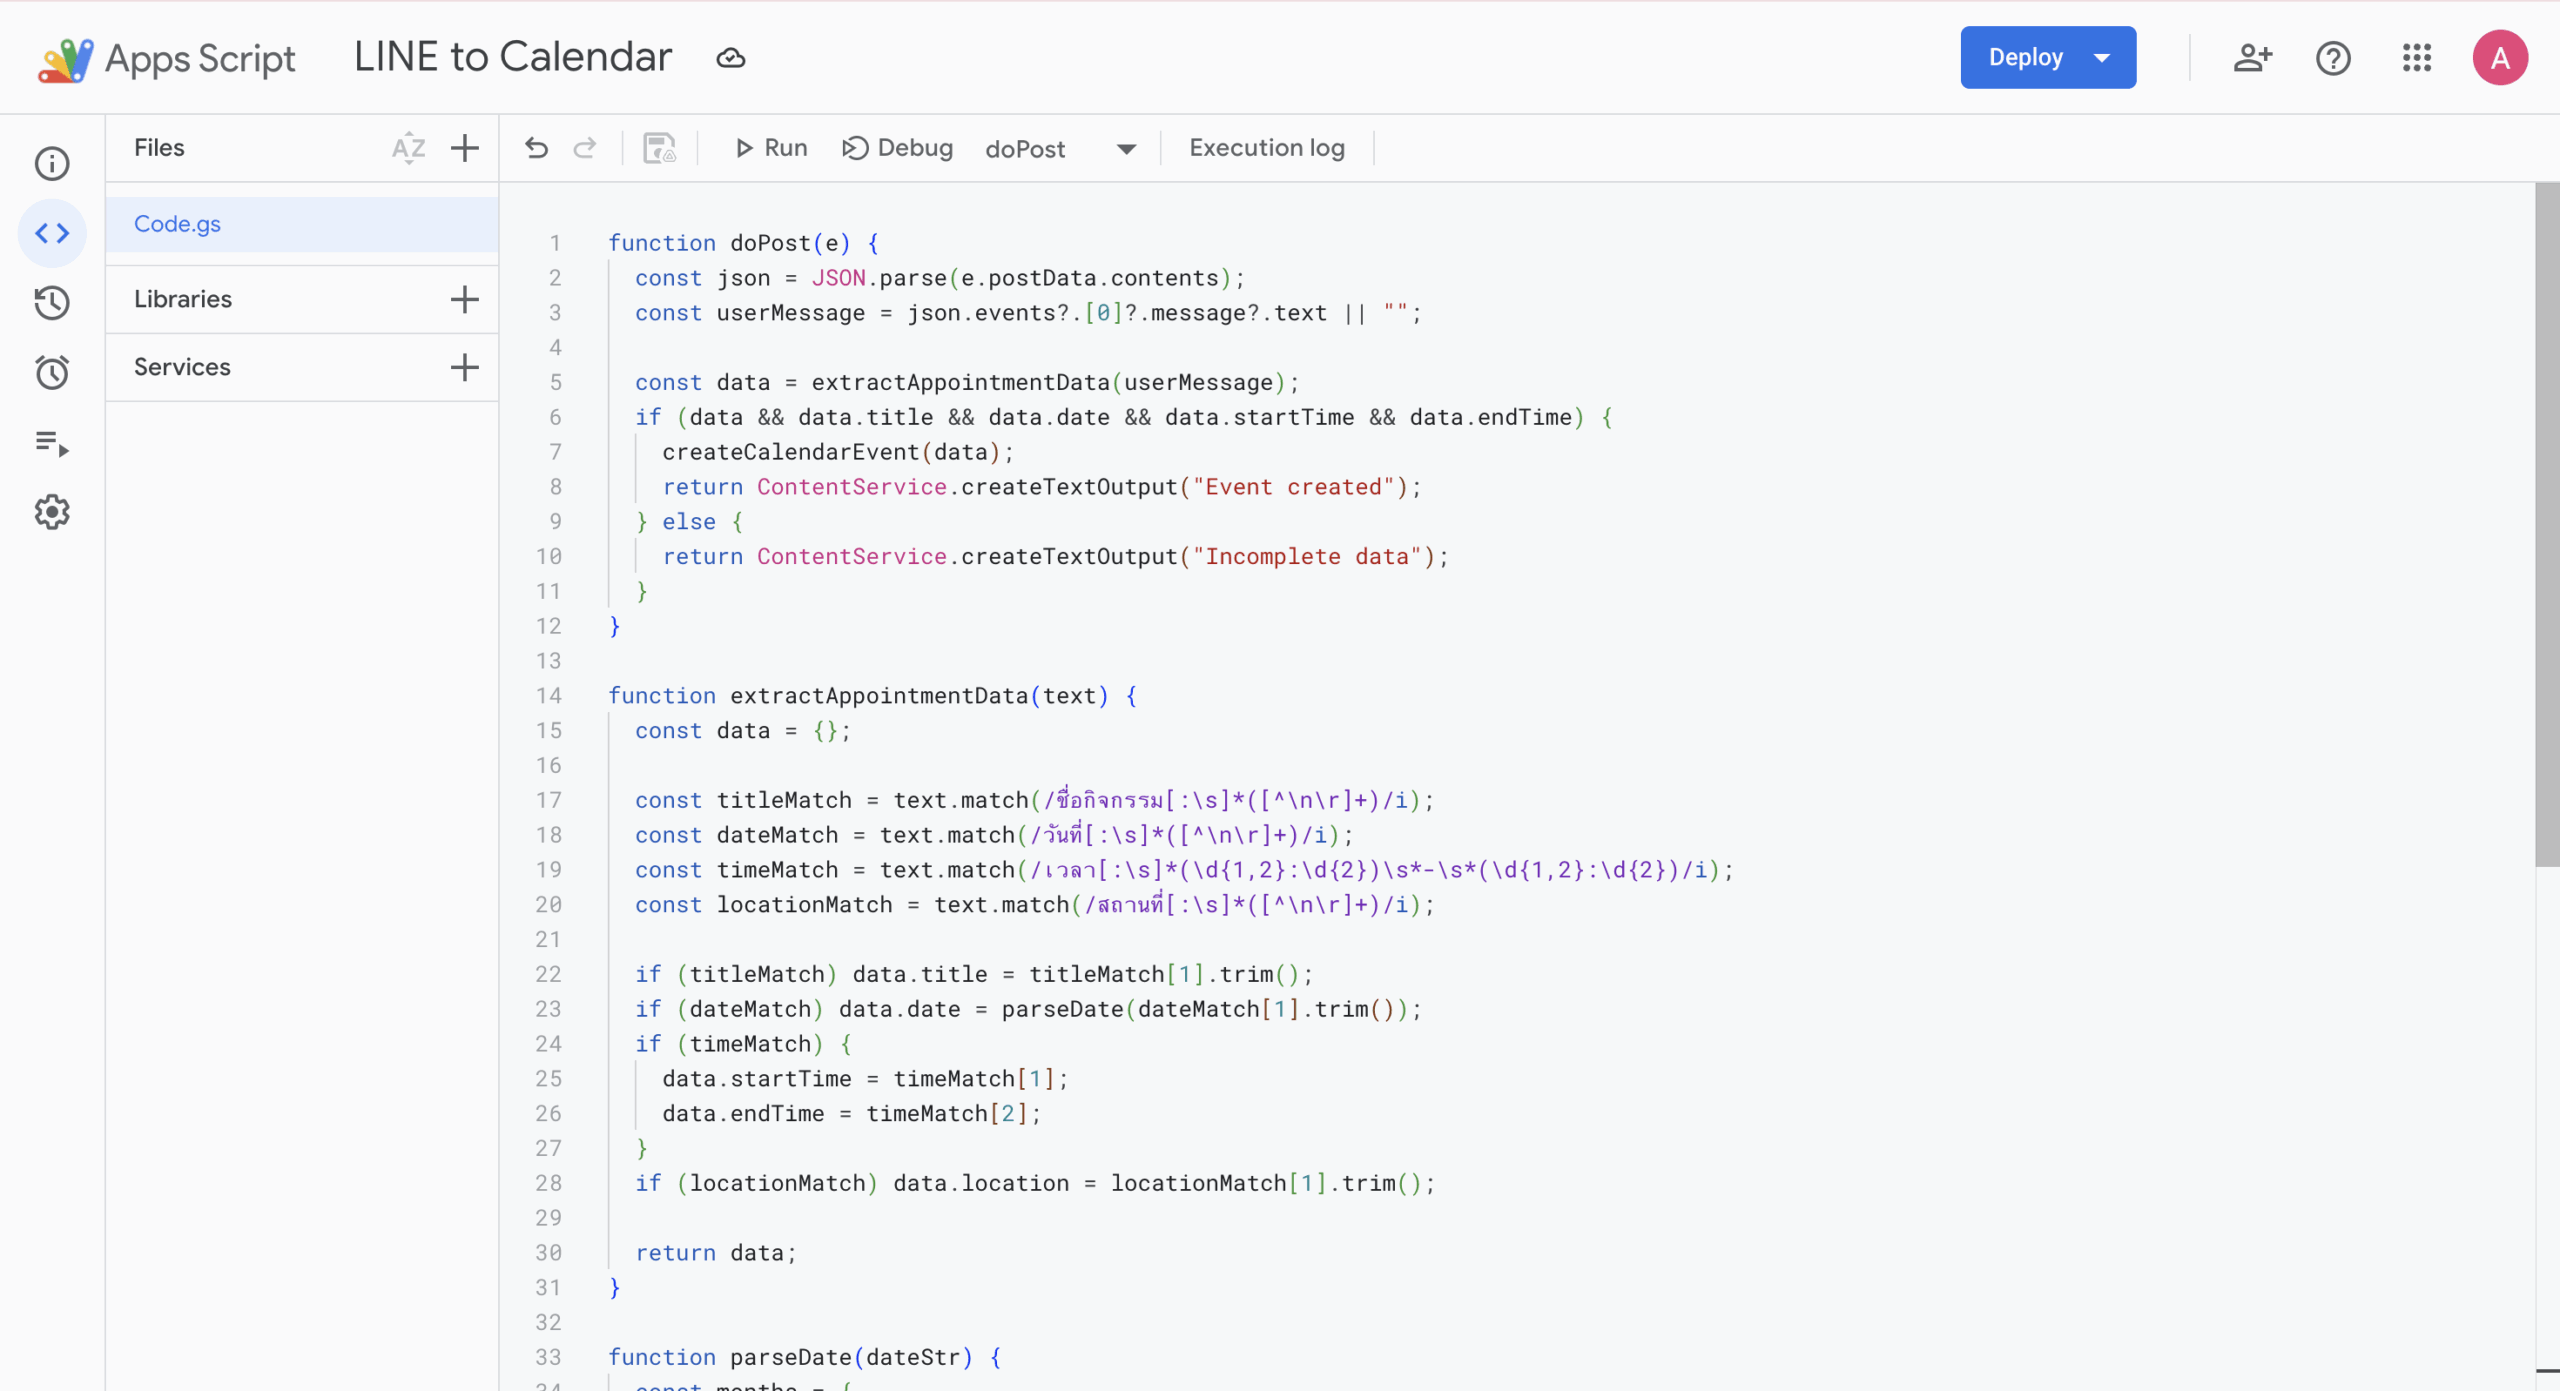Add a library with the Libraries plus

click(x=464, y=299)
